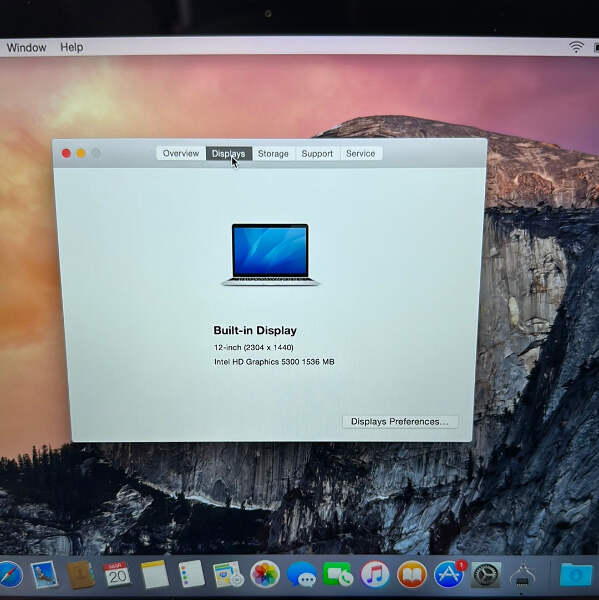Viewport: 599px width, 600px height.
Task: Launch the Maps app icon
Action: tap(228, 574)
